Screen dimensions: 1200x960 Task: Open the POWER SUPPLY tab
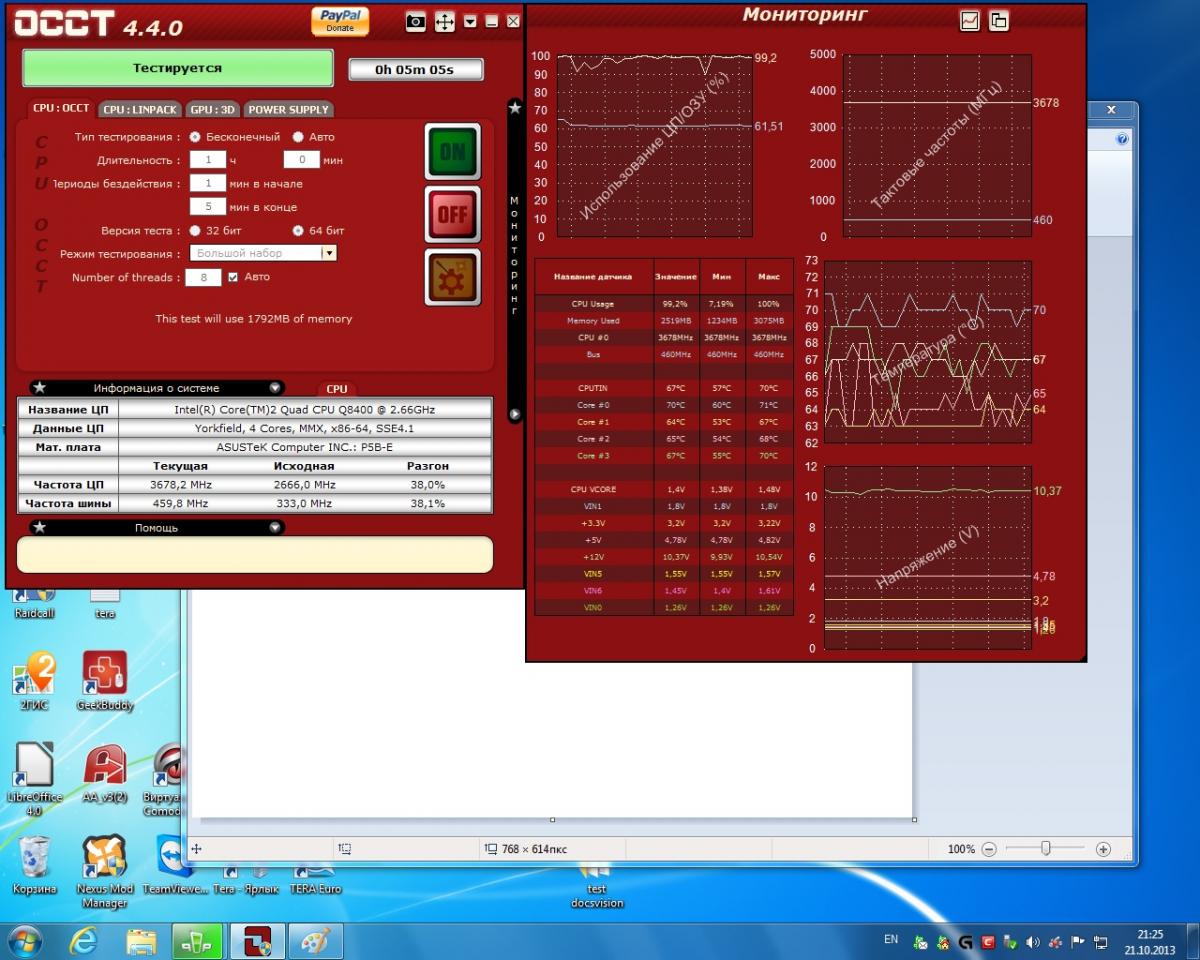point(288,109)
